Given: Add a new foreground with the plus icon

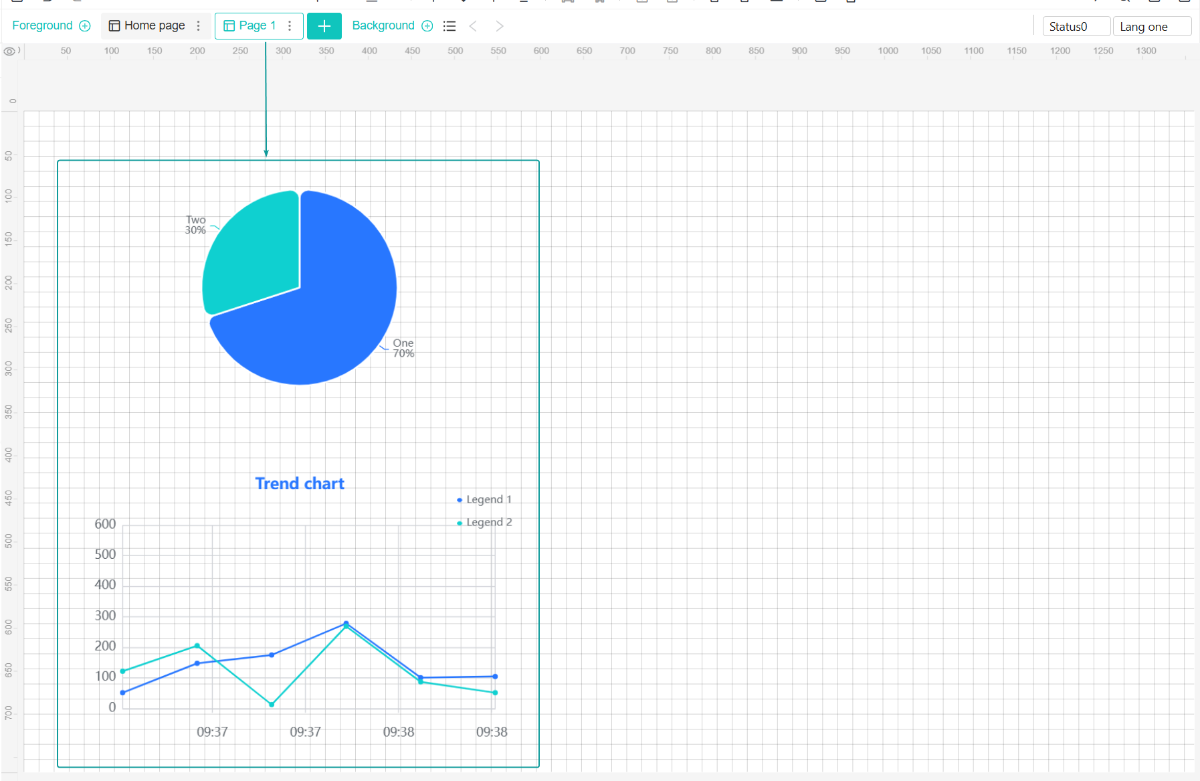Looking at the screenshot, I should pos(85,26).
